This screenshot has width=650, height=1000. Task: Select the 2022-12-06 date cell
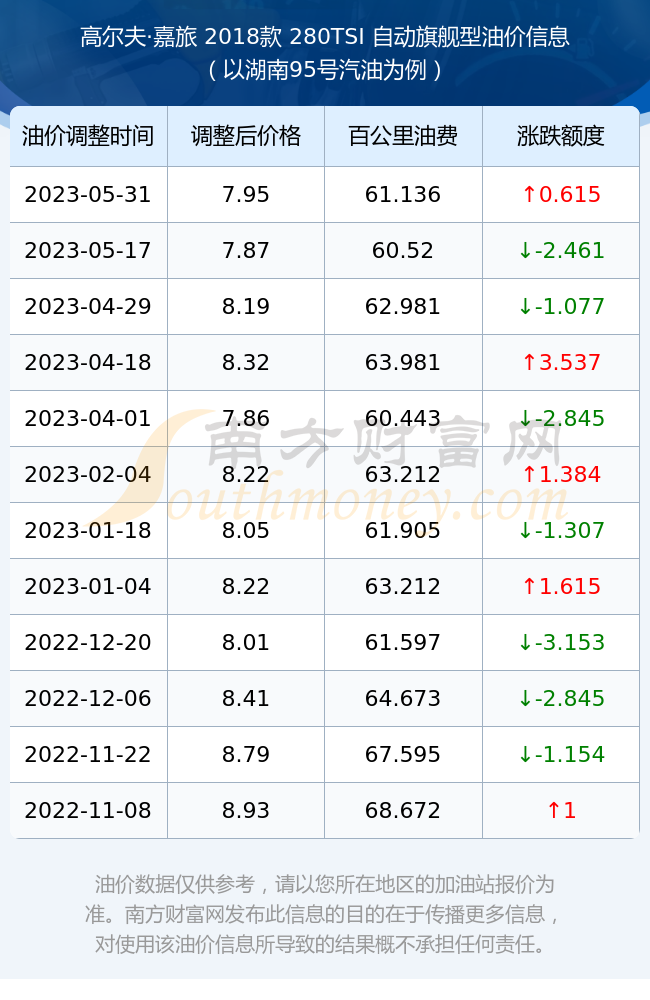[88, 698]
